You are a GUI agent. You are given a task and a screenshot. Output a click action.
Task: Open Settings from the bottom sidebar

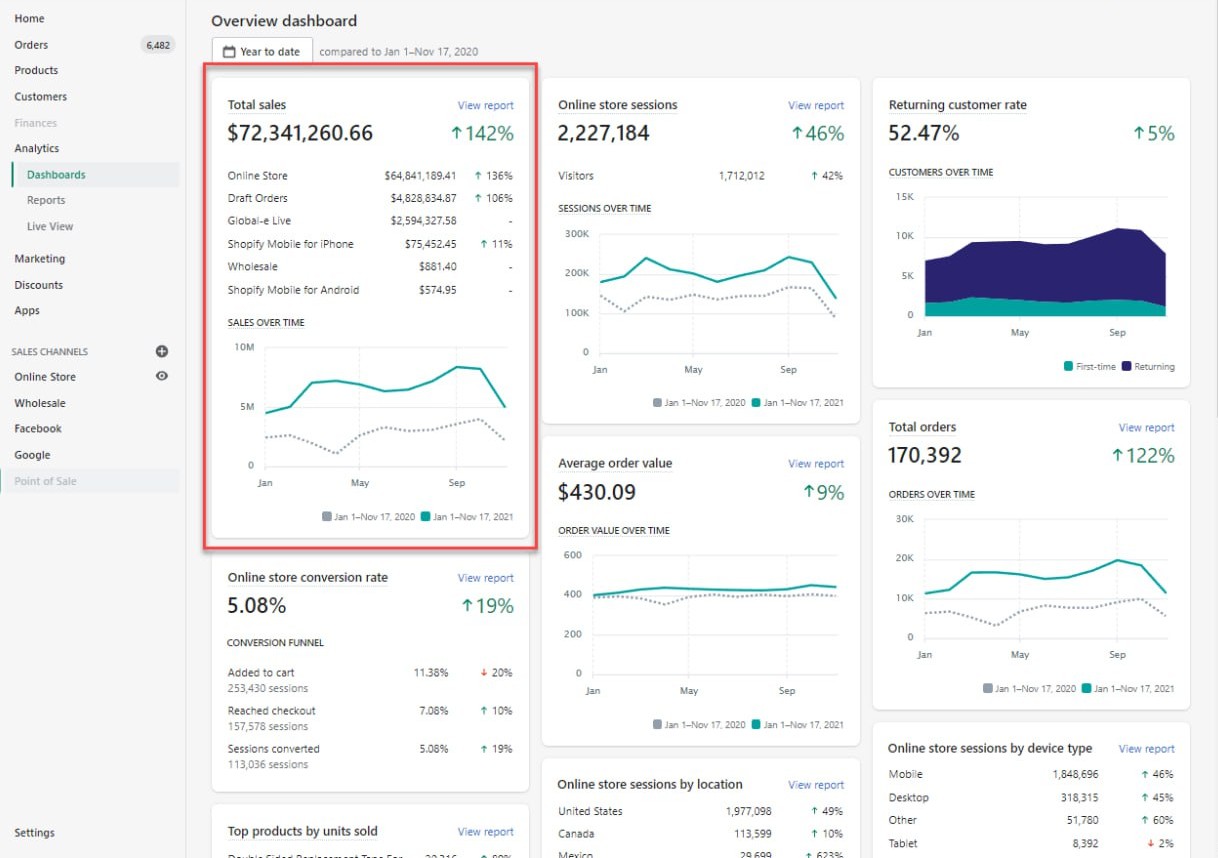pyautogui.click(x=34, y=832)
